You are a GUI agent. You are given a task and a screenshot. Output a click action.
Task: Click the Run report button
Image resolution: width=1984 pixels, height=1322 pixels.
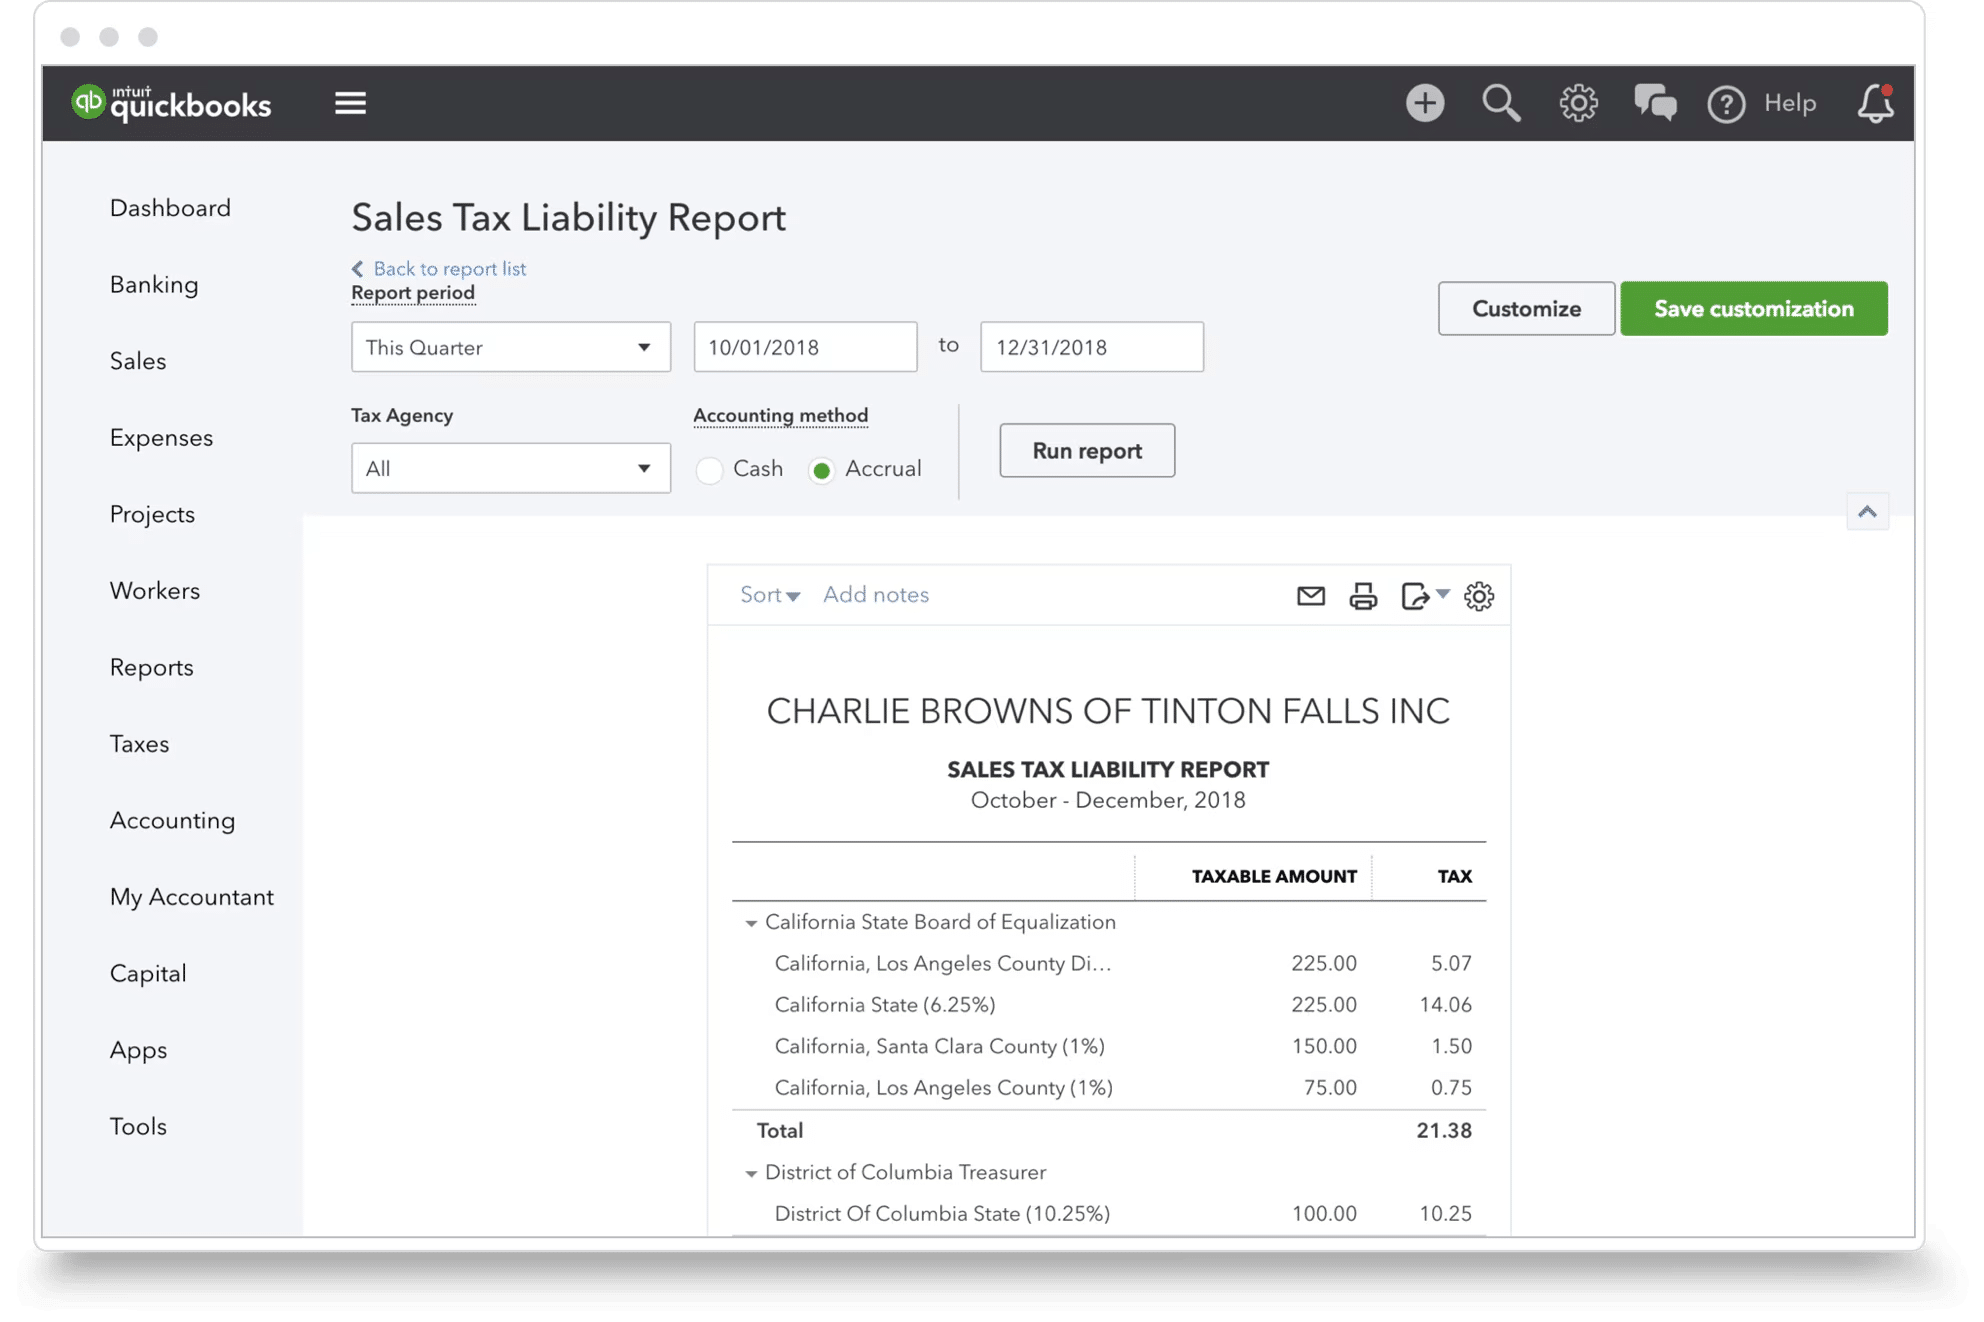click(1087, 450)
